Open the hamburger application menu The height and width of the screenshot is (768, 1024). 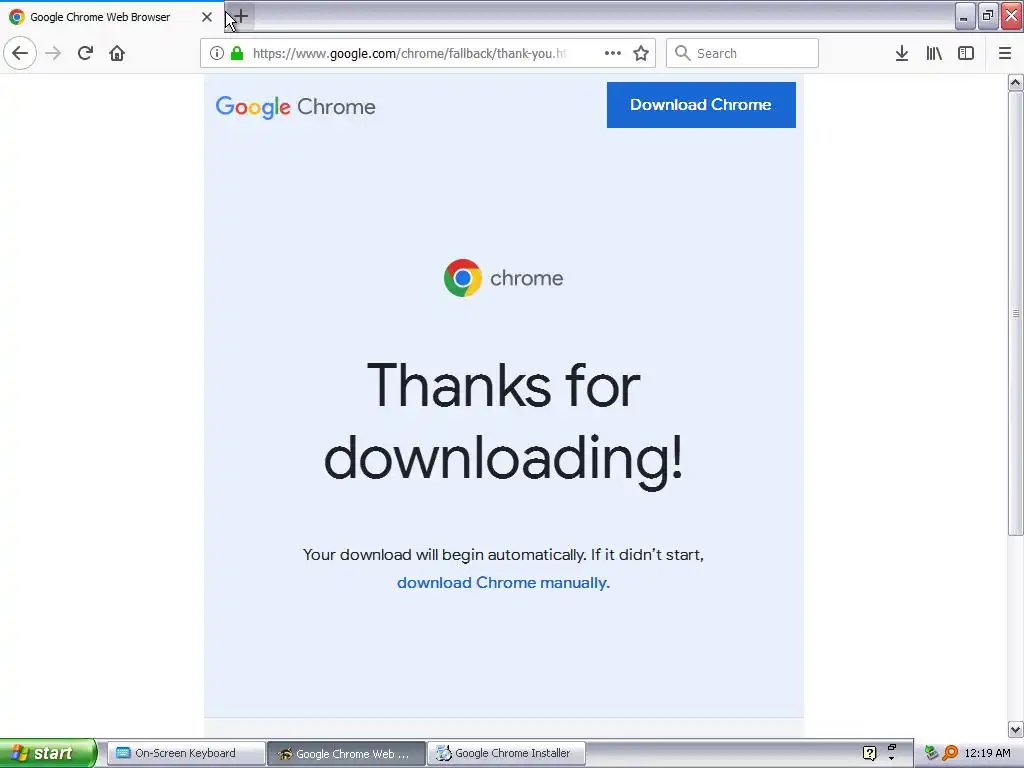click(1005, 53)
